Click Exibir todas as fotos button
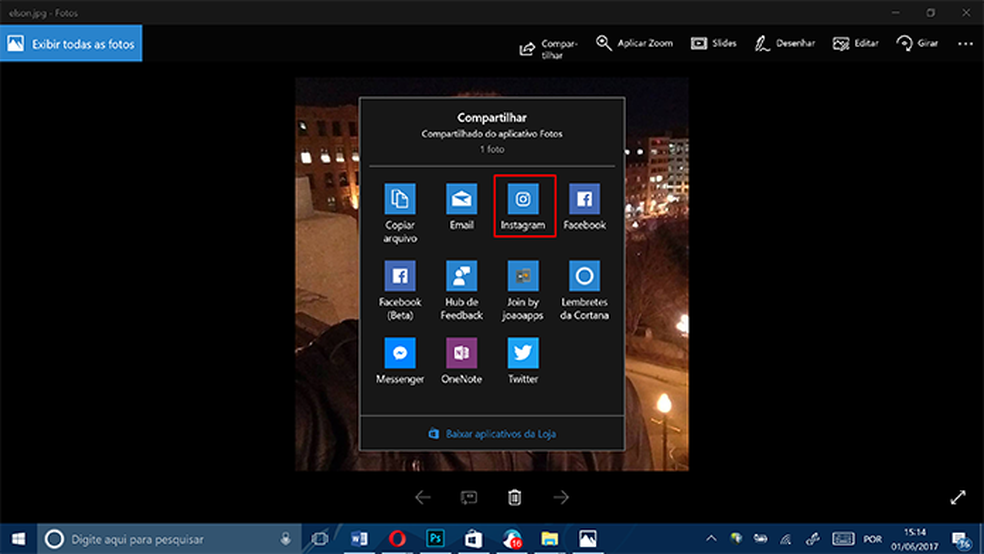Image resolution: width=984 pixels, height=554 pixels. 71,43
